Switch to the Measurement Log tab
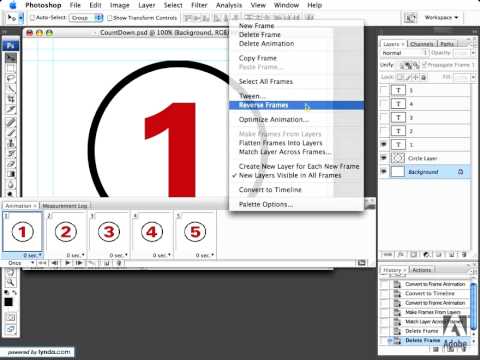This screenshot has width=480, height=360. tap(65, 206)
